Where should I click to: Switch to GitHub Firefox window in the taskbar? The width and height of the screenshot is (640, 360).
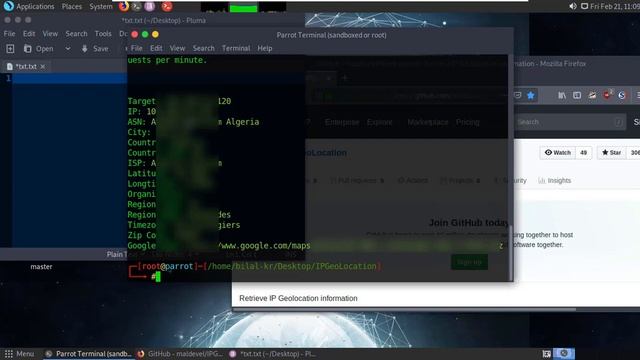(x=180, y=354)
